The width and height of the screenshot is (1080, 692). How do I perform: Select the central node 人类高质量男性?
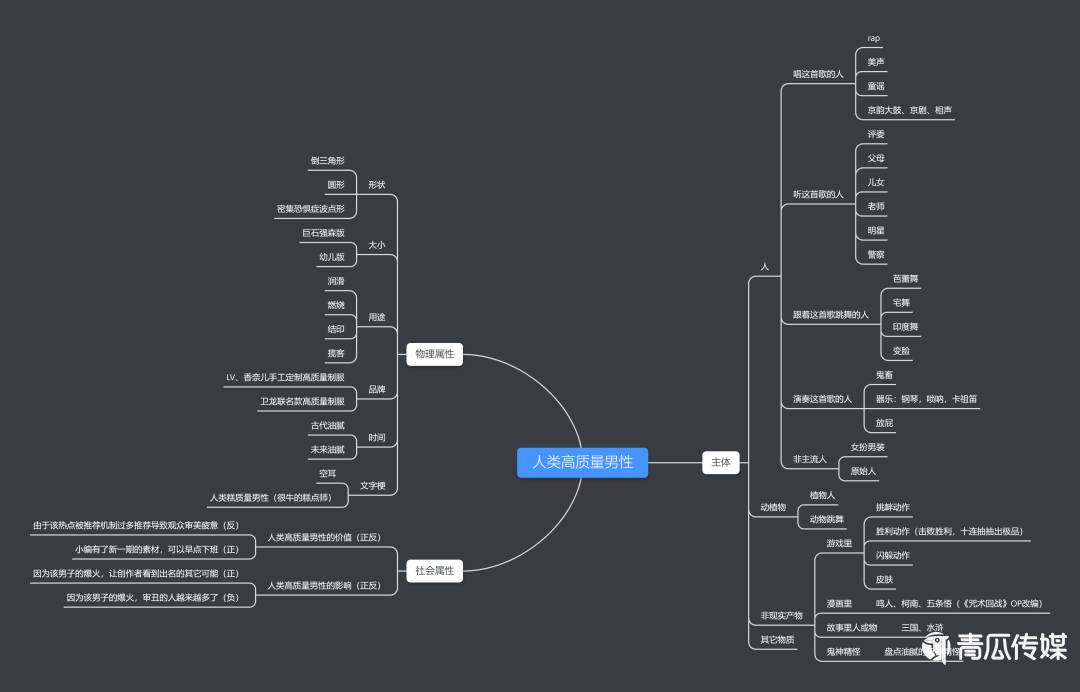pos(582,462)
